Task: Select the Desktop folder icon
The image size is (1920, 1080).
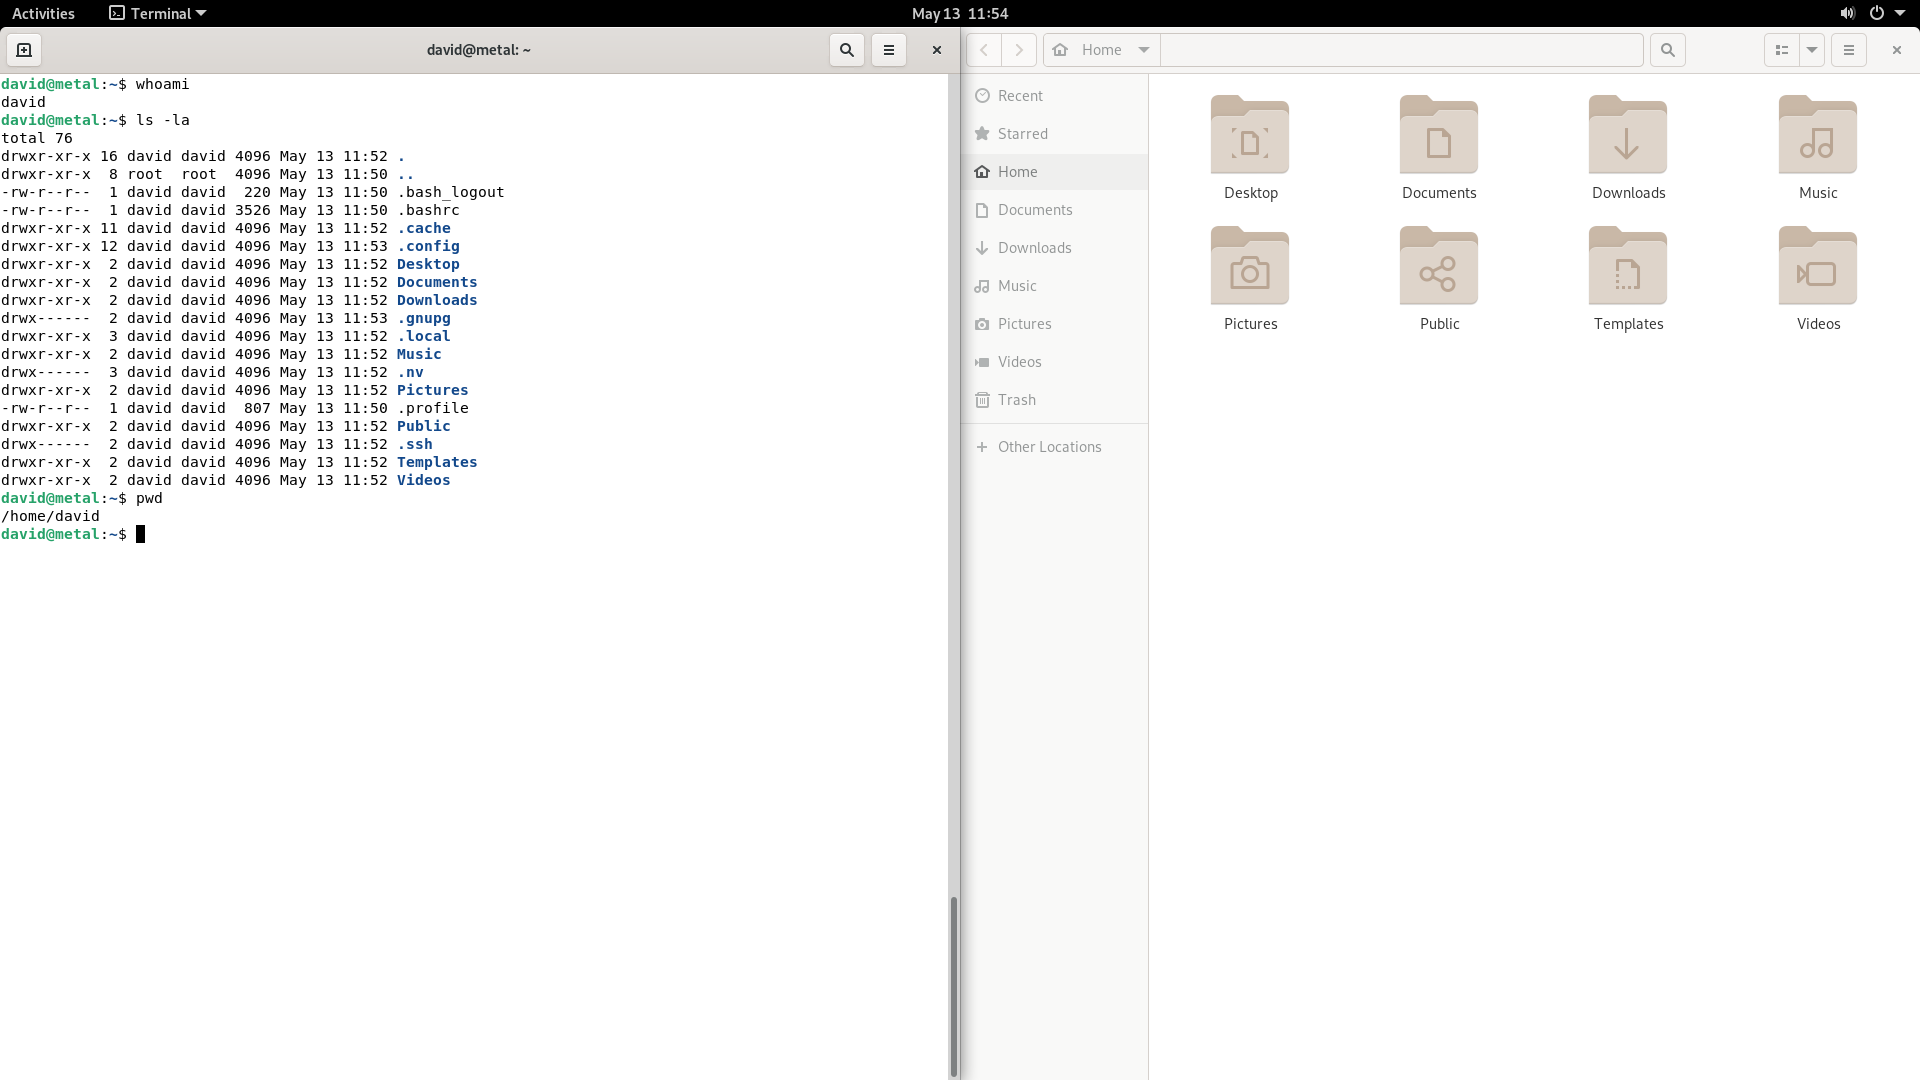Action: pos(1250,135)
